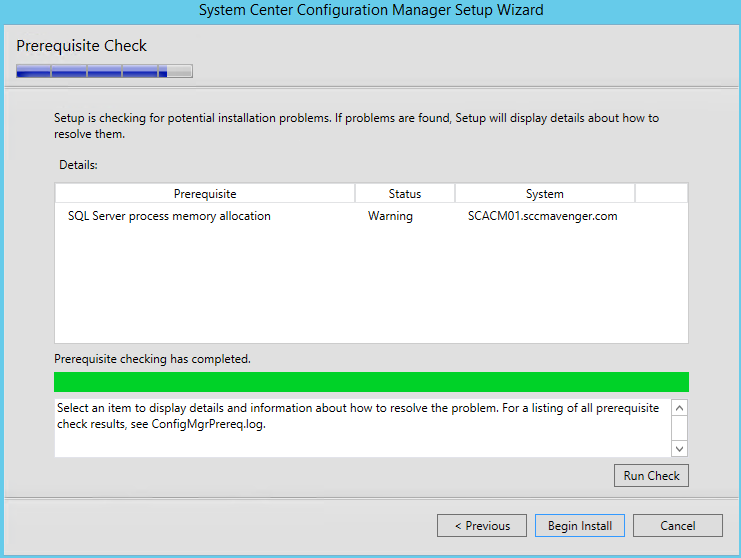The width and height of the screenshot is (741, 558).
Task: Run Check again on prerequisites
Action: point(651,475)
